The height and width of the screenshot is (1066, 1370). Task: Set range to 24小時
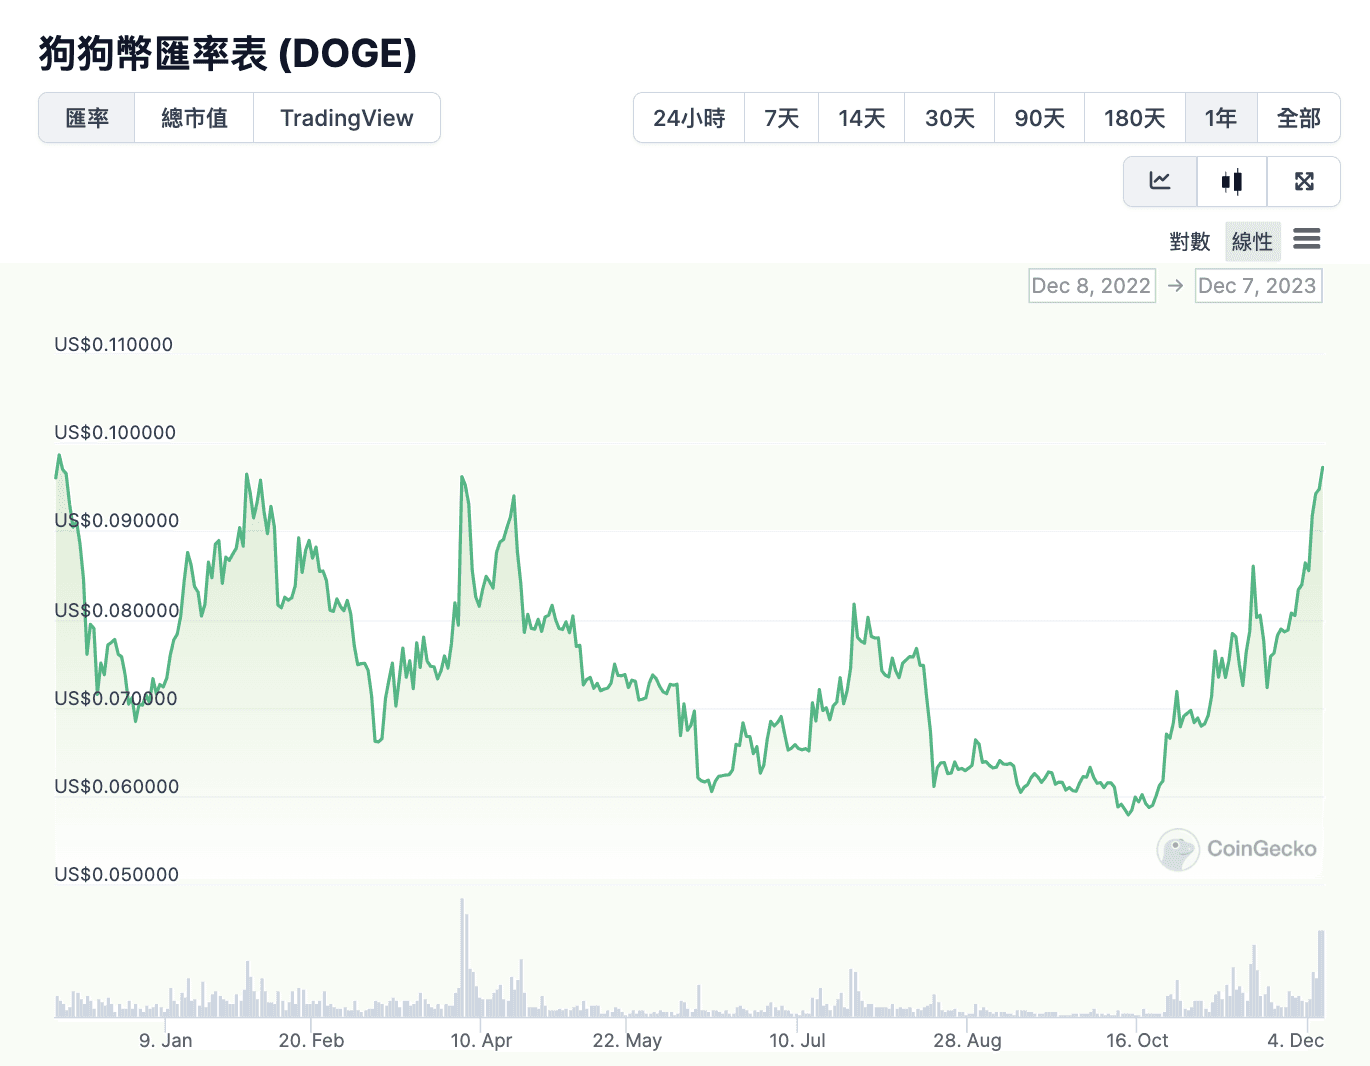coord(689,118)
